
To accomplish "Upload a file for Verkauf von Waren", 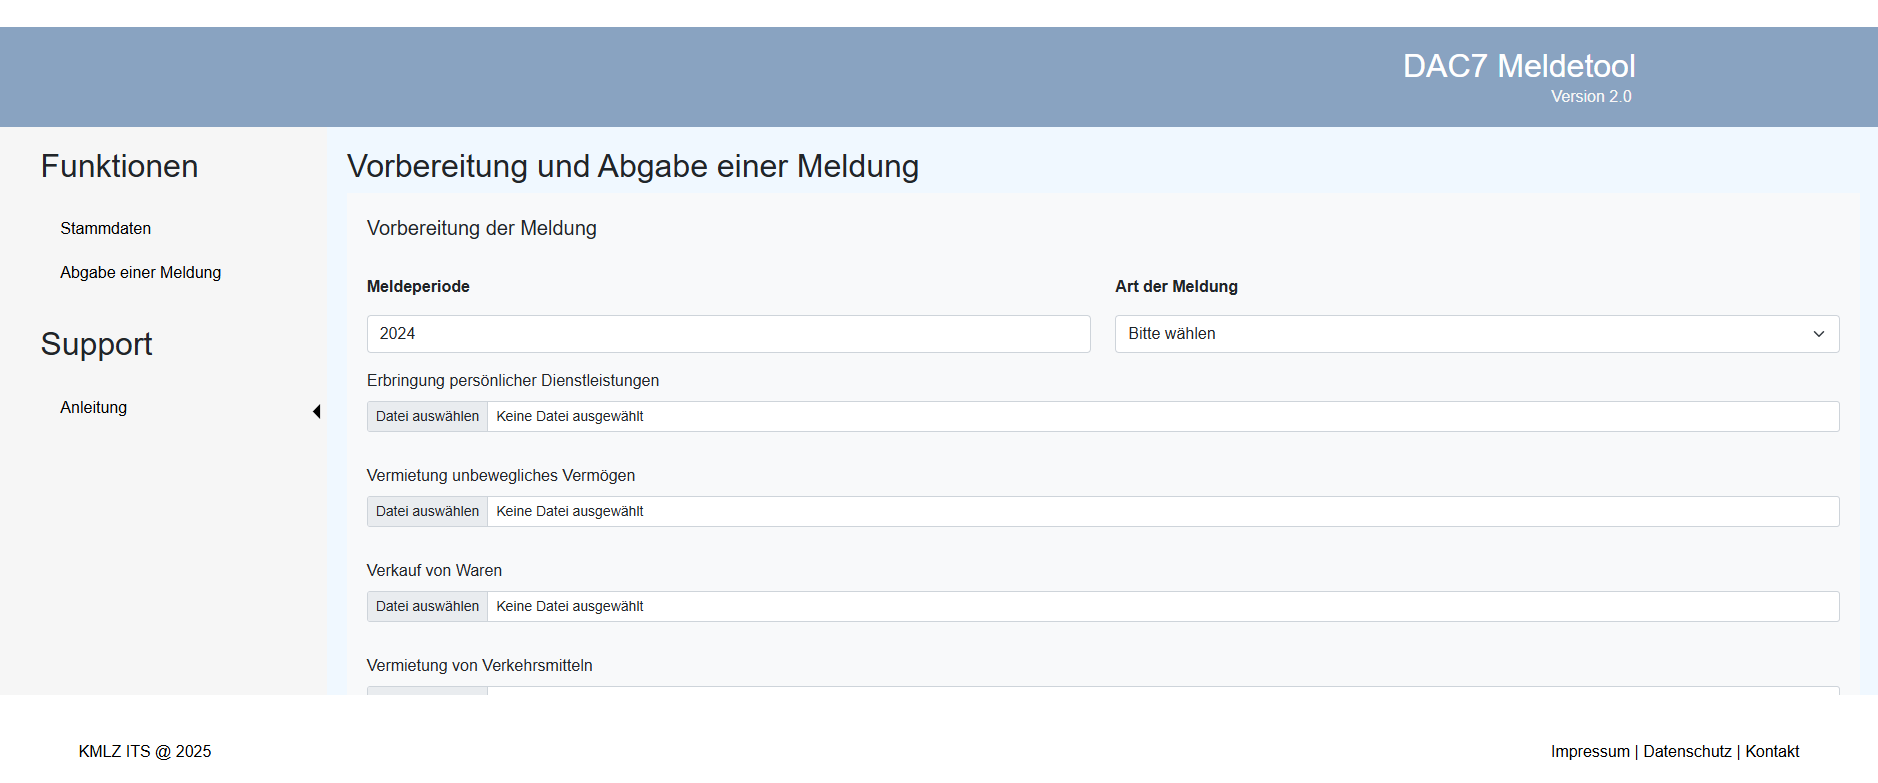I will point(427,606).
